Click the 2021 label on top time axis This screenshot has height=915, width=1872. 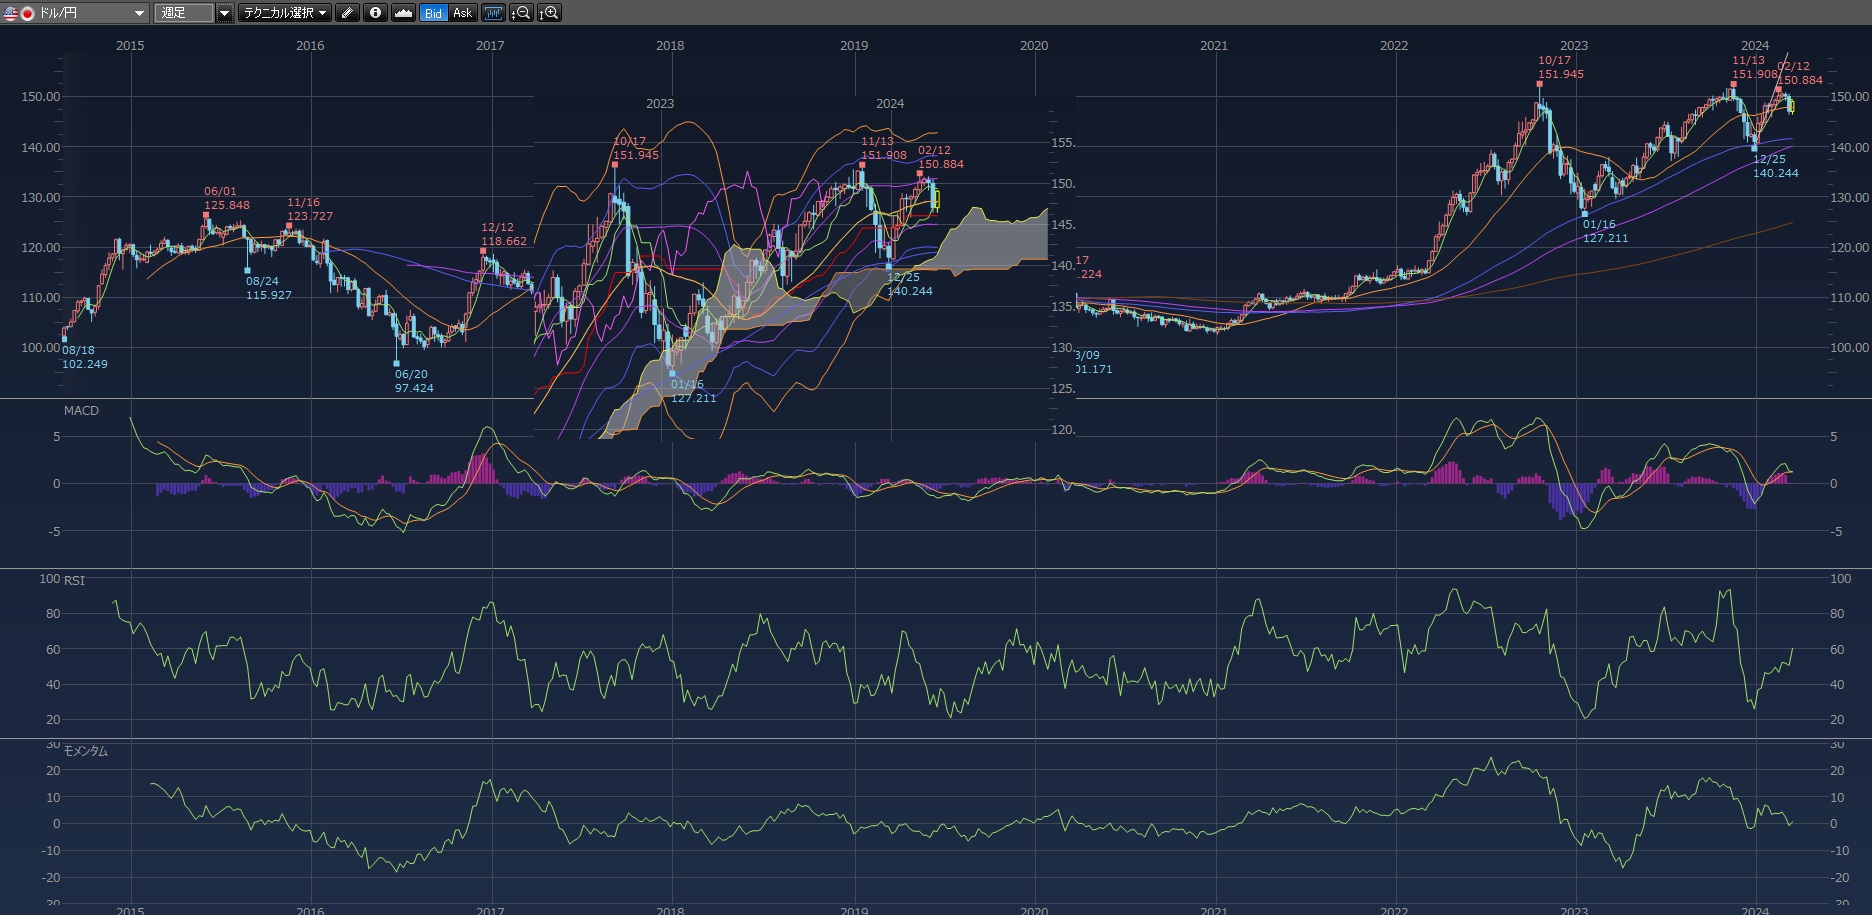coord(1214,45)
